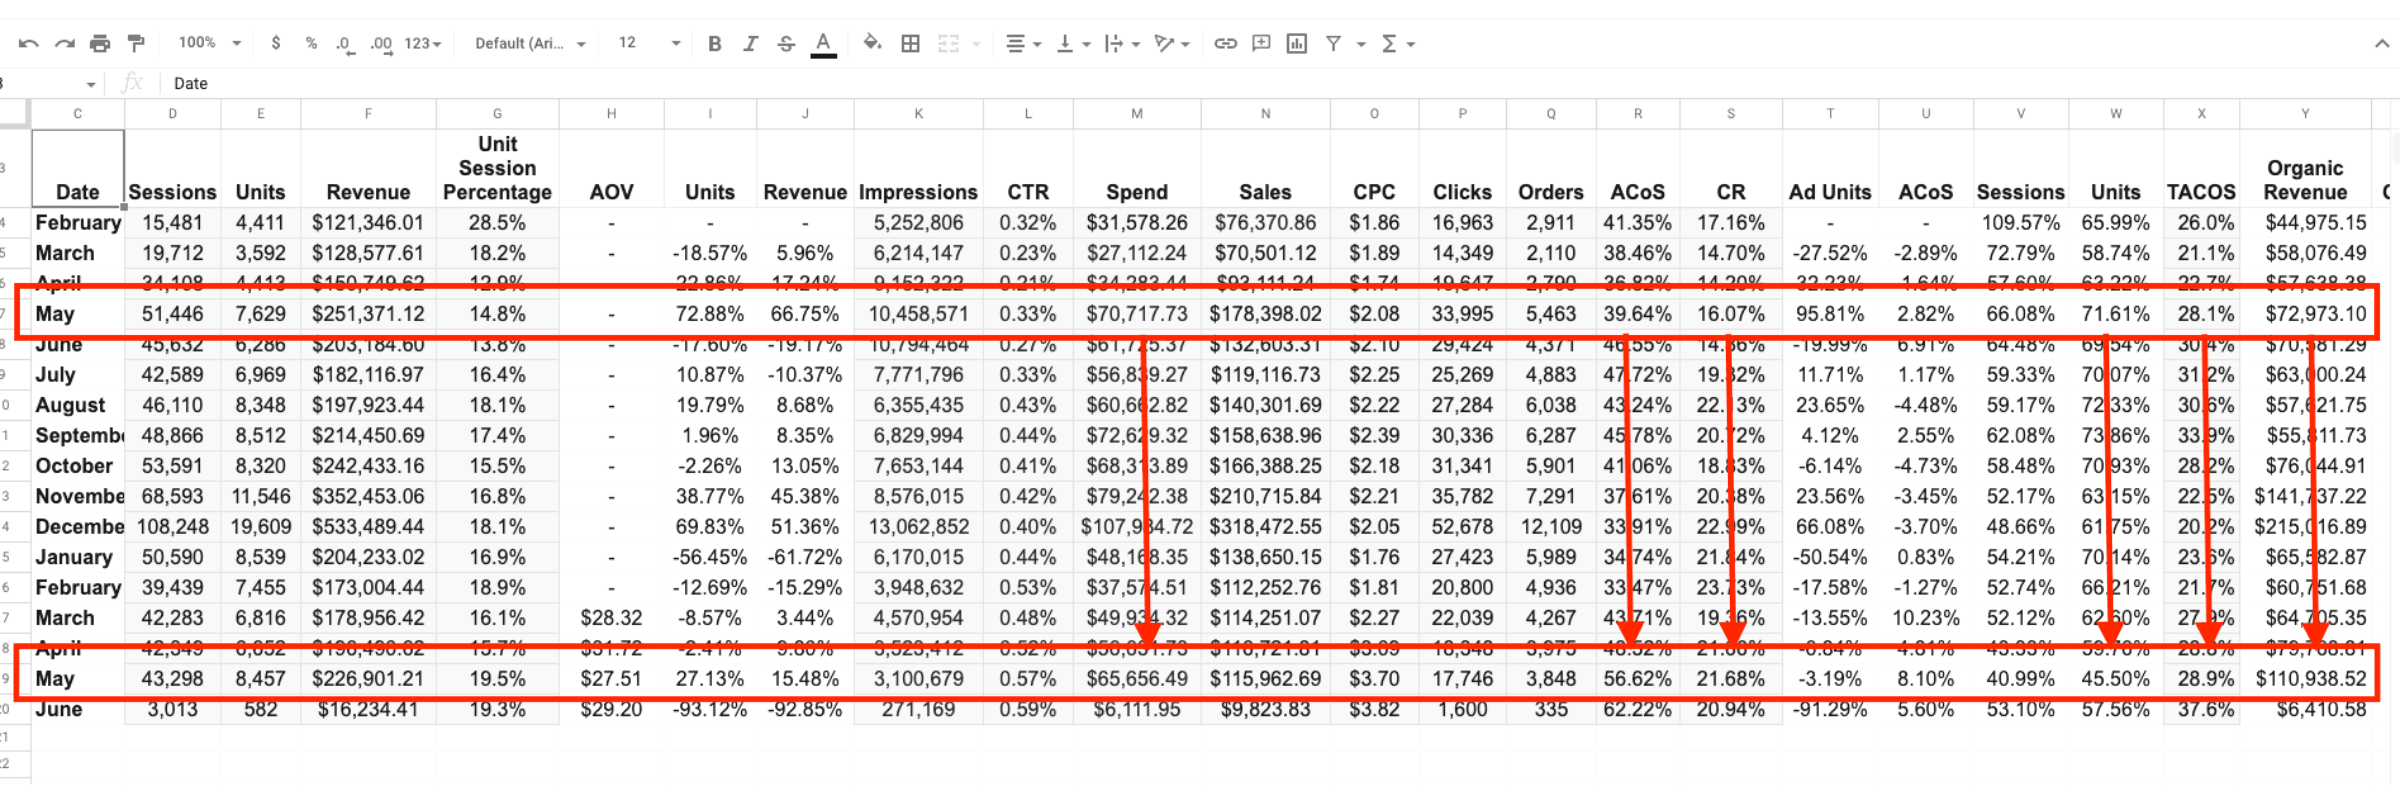Click the insert link icon
The image size is (2400, 800).
[1225, 44]
